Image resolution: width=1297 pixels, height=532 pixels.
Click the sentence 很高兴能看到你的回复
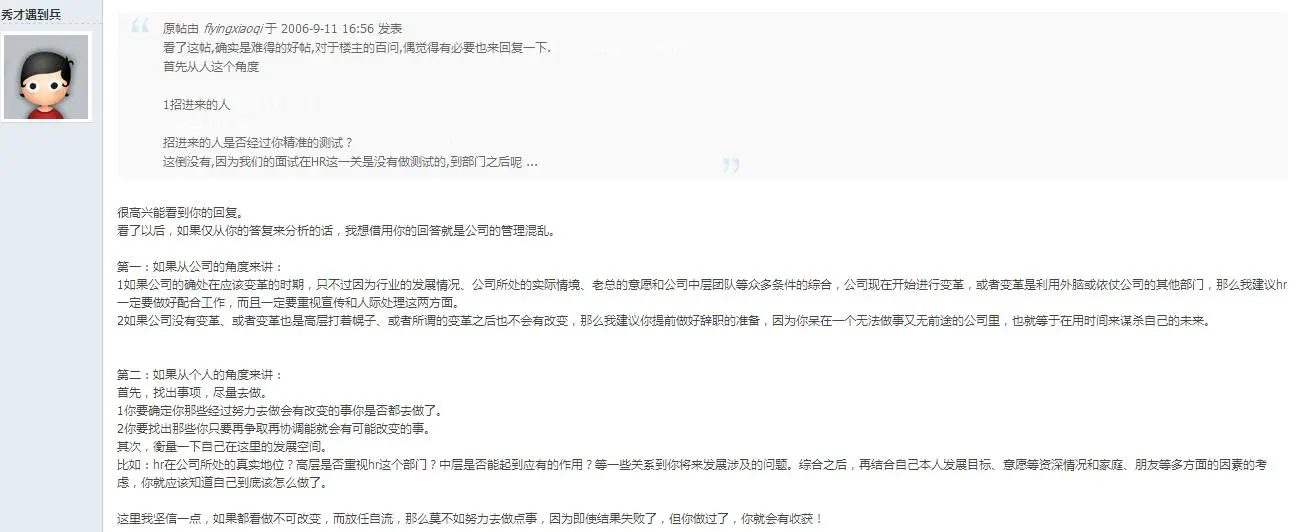(179, 212)
